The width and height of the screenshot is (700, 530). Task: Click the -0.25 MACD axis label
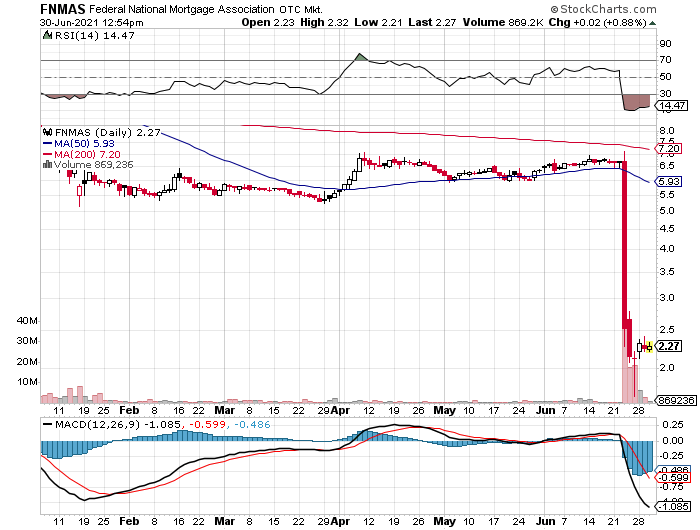coord(671,456)
